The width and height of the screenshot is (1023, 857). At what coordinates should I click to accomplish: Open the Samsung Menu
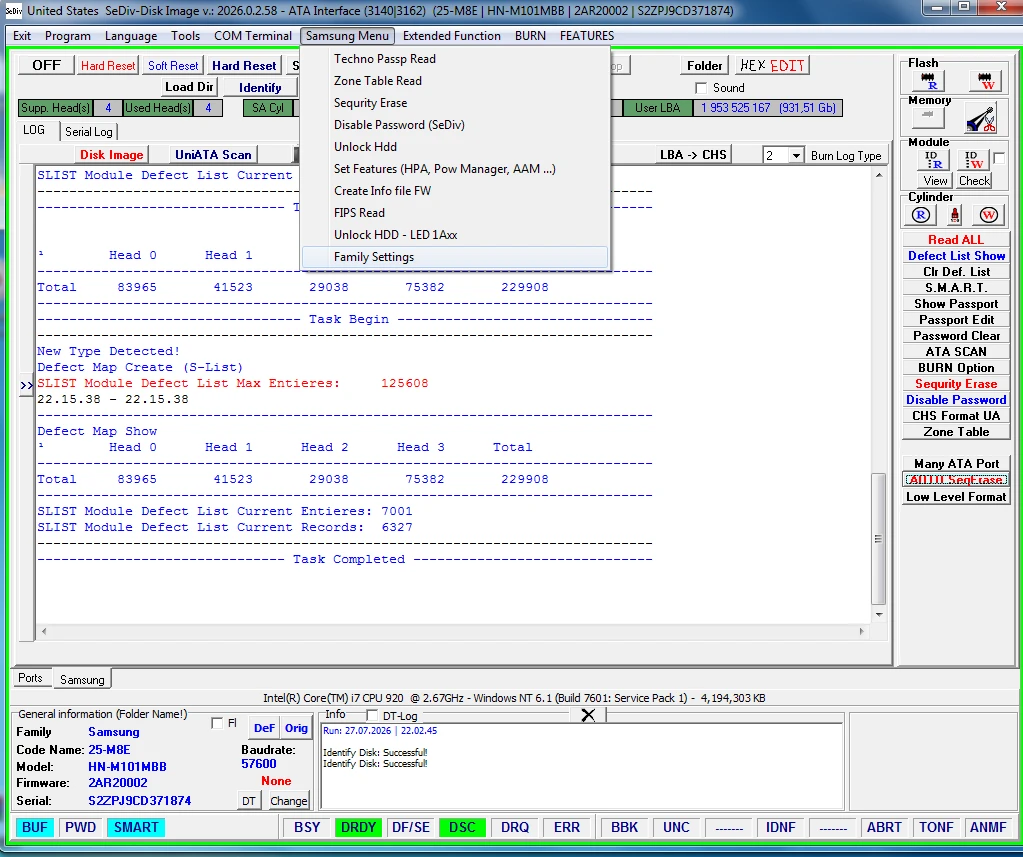(x=347, y=36)
